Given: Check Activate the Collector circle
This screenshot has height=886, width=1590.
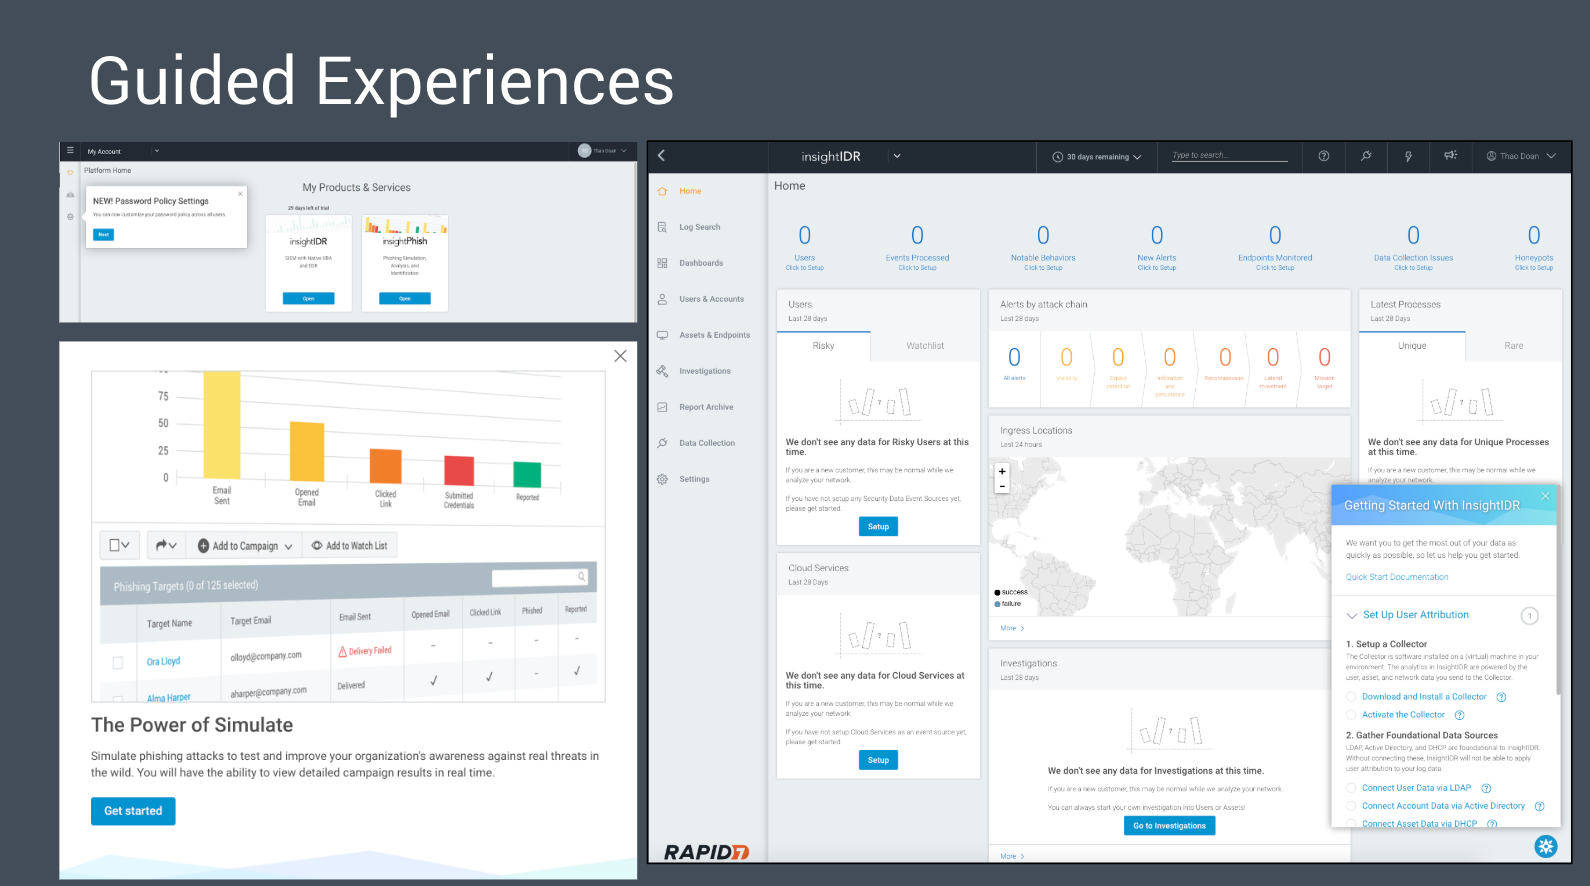Looking at the screenshot, I should 1351,715.
